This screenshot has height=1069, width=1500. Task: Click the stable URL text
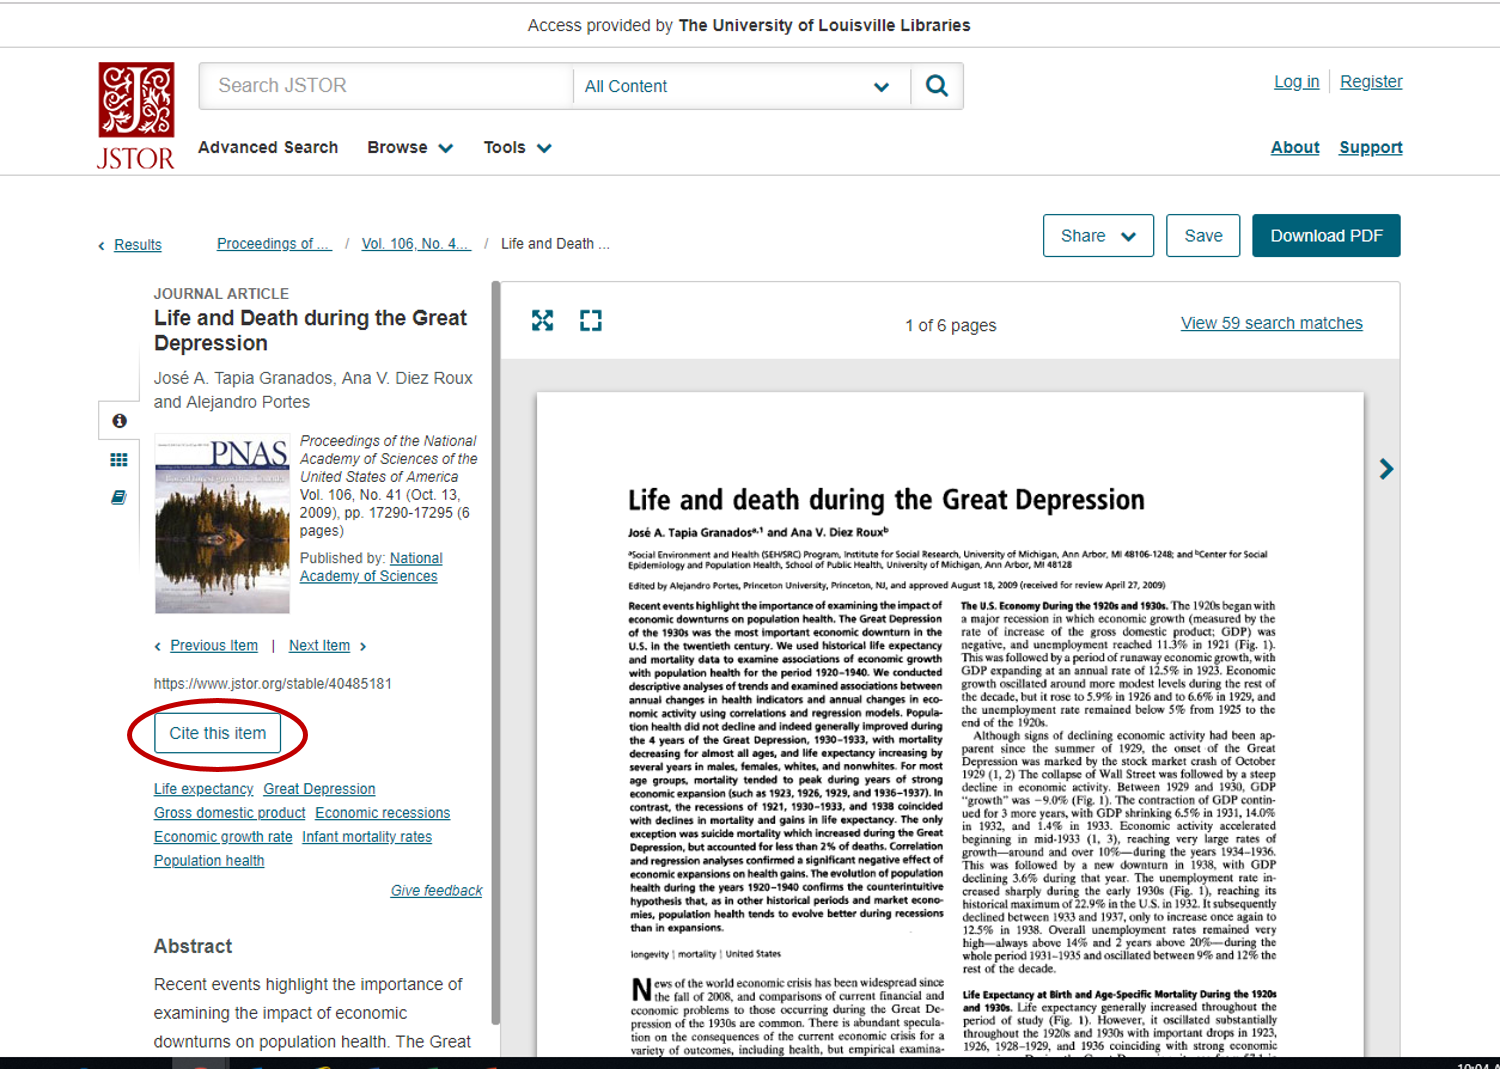click(x=273, y=684)
